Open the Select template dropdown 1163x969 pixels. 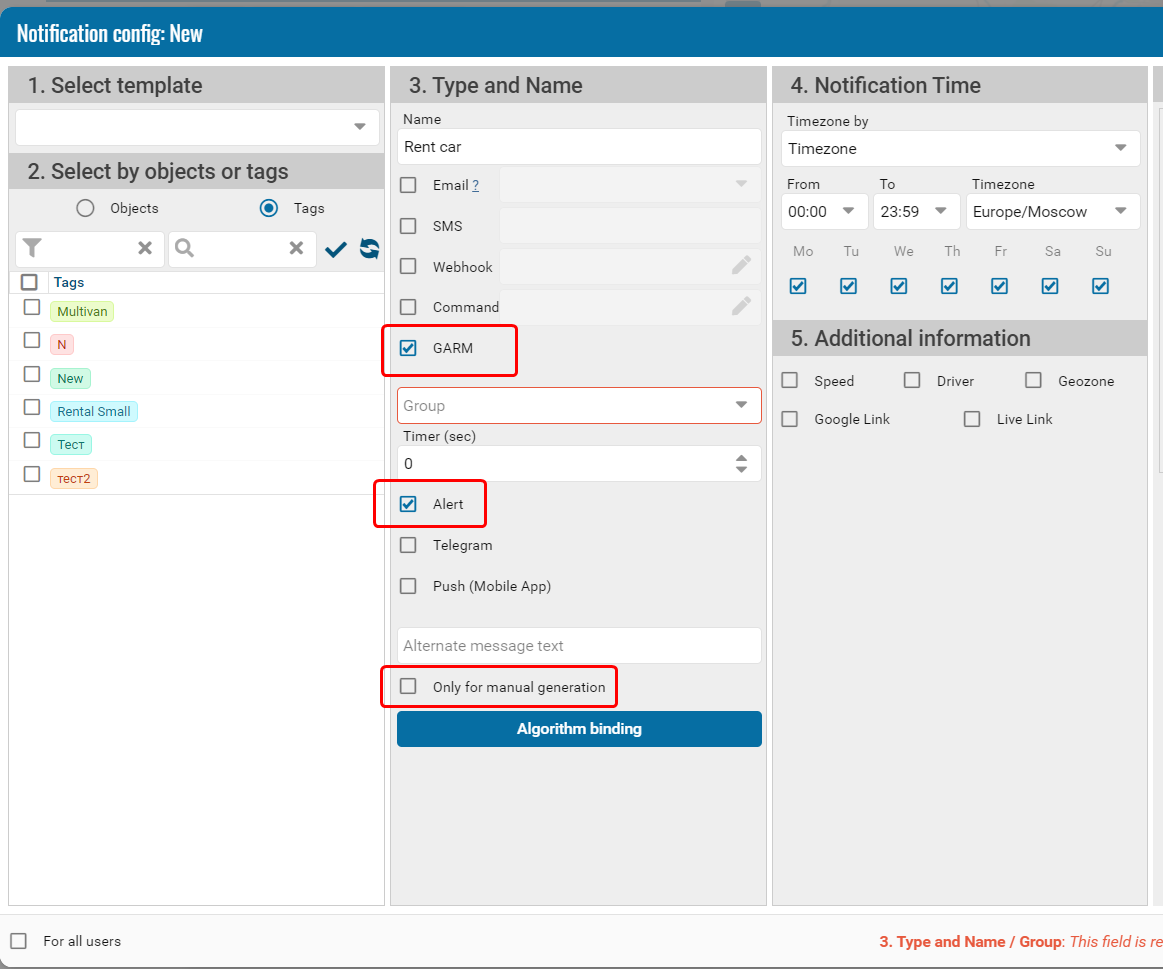tap(359, 127)
